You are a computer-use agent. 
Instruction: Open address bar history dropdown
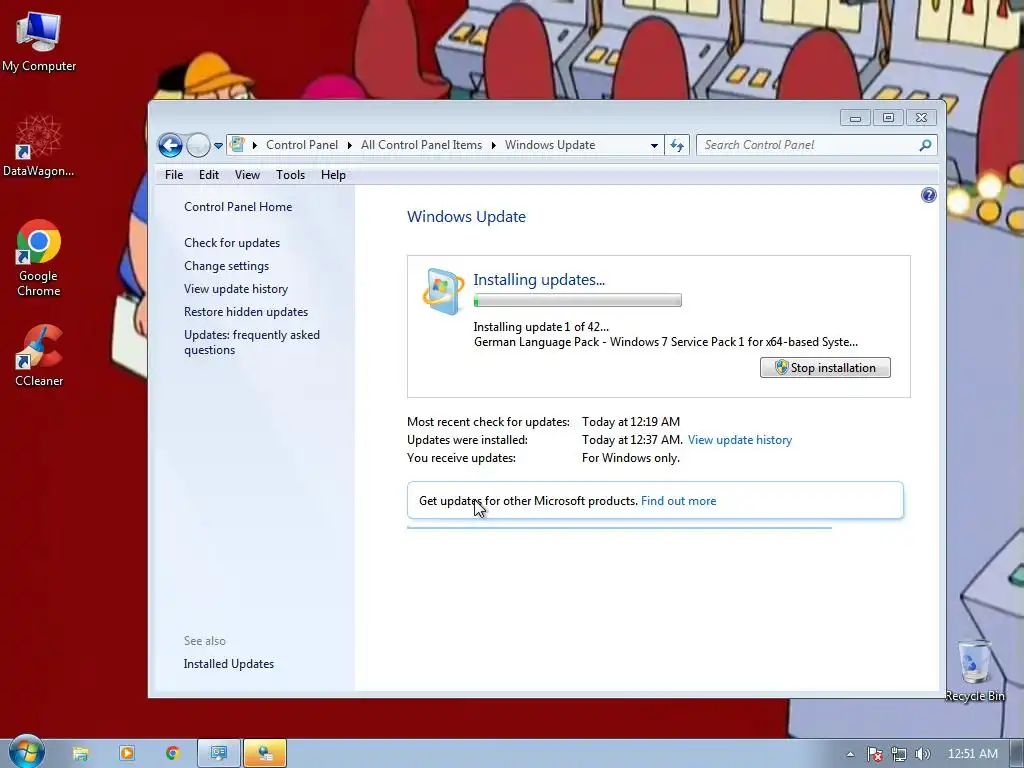coord(654,146)
